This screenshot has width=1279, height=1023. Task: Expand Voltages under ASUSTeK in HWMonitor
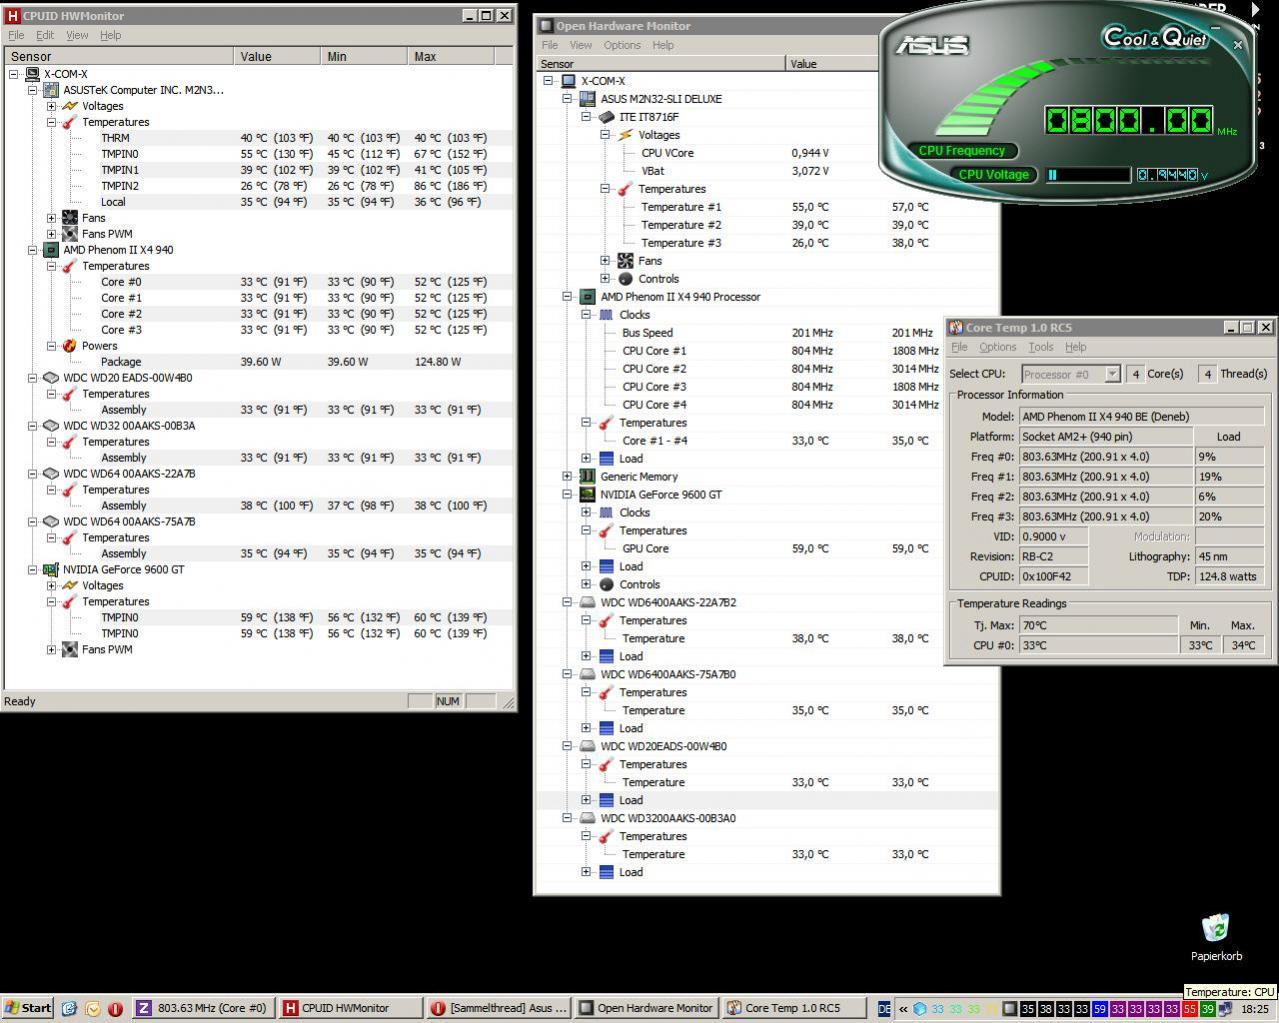coord(51,106)
